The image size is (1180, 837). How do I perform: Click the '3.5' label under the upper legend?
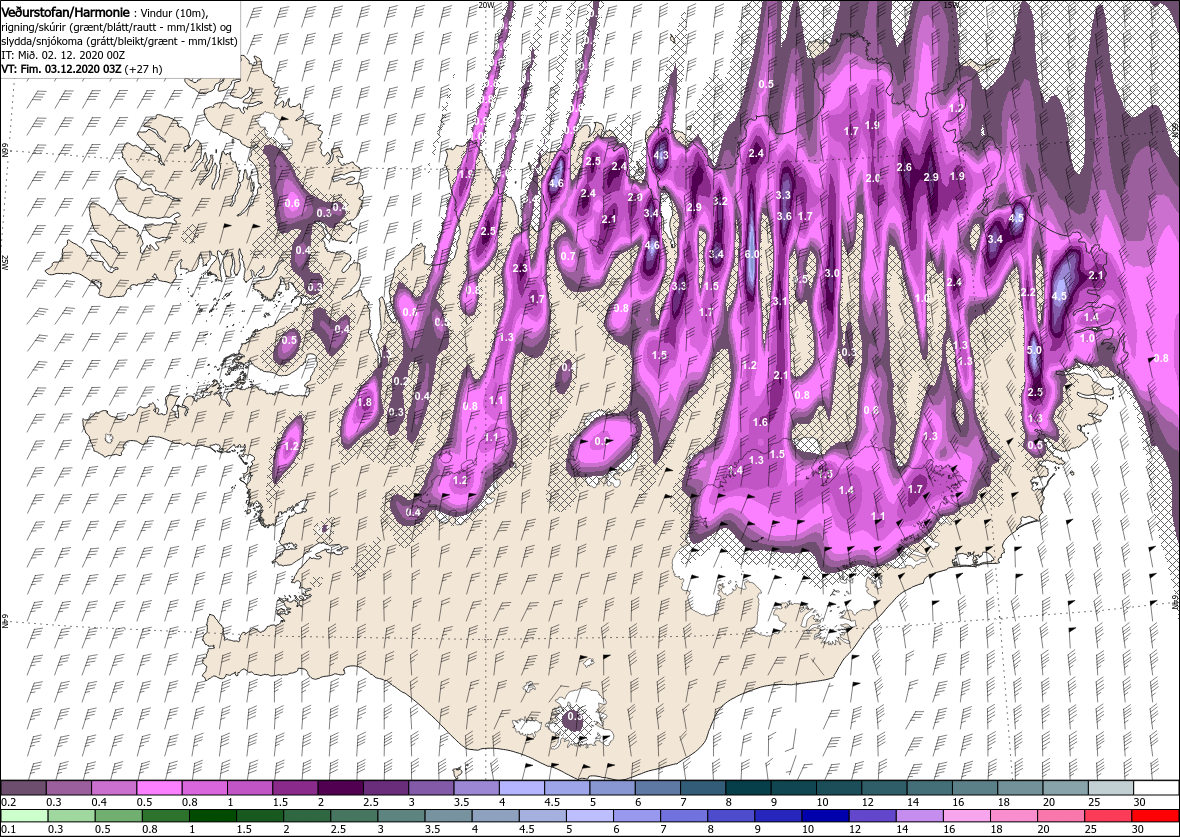[461, 802]
